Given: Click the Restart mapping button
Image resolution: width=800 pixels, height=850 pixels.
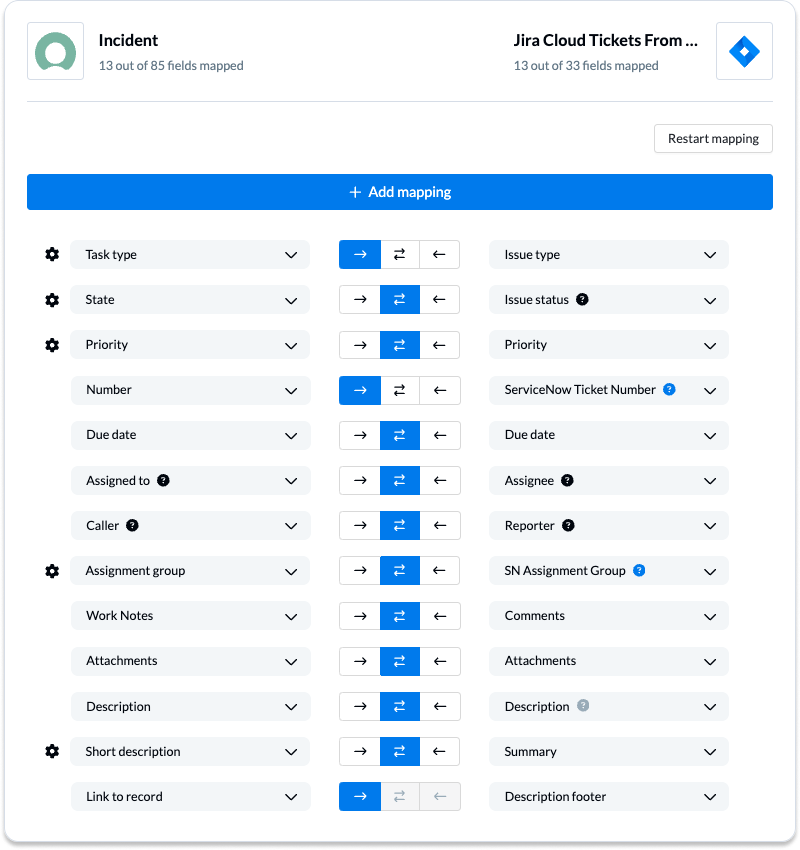Looking at the screenshot, I should click(x=713, y=138).
